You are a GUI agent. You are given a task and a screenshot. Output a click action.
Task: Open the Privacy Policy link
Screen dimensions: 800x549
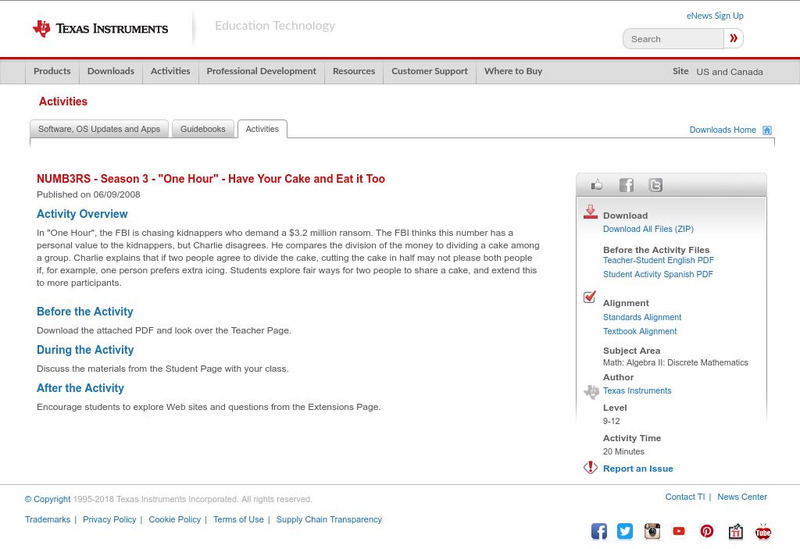coord(109,519)
